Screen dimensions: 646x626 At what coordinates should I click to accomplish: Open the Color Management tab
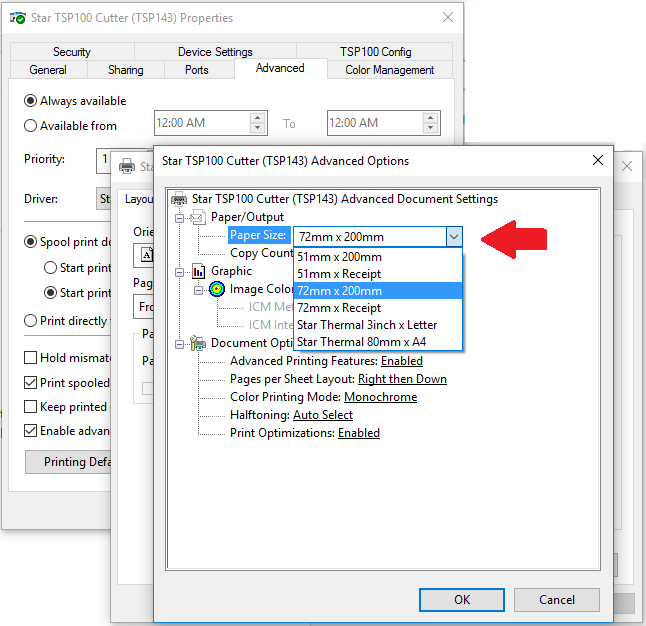coord(390,70)
